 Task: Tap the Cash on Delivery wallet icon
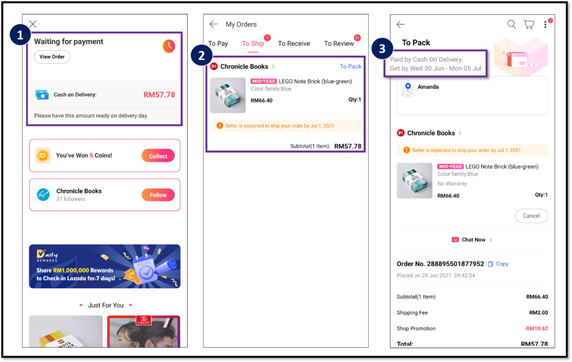pyautogui.click(x=42, y=95)
